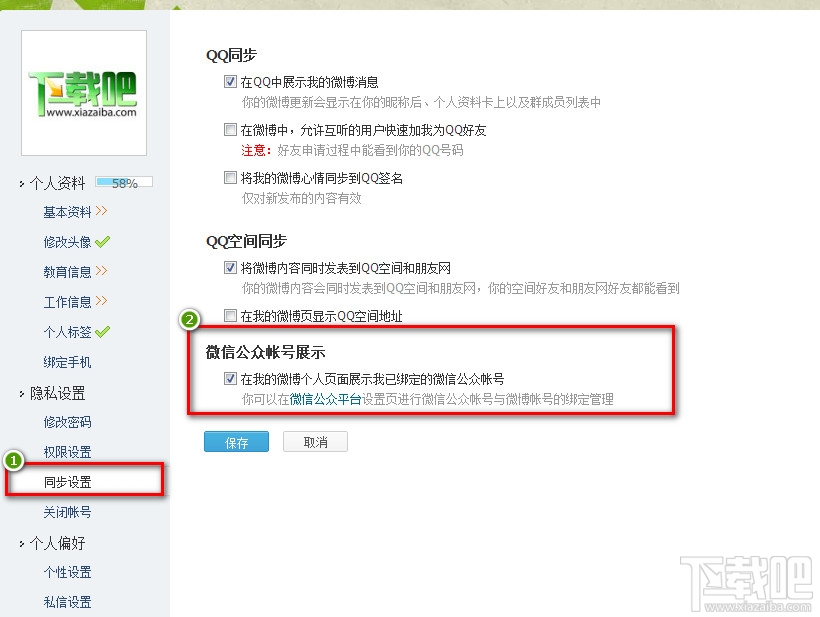
Task: Enable 'Show QQ Space address on my Weibo page'
Action: point(230,315)
